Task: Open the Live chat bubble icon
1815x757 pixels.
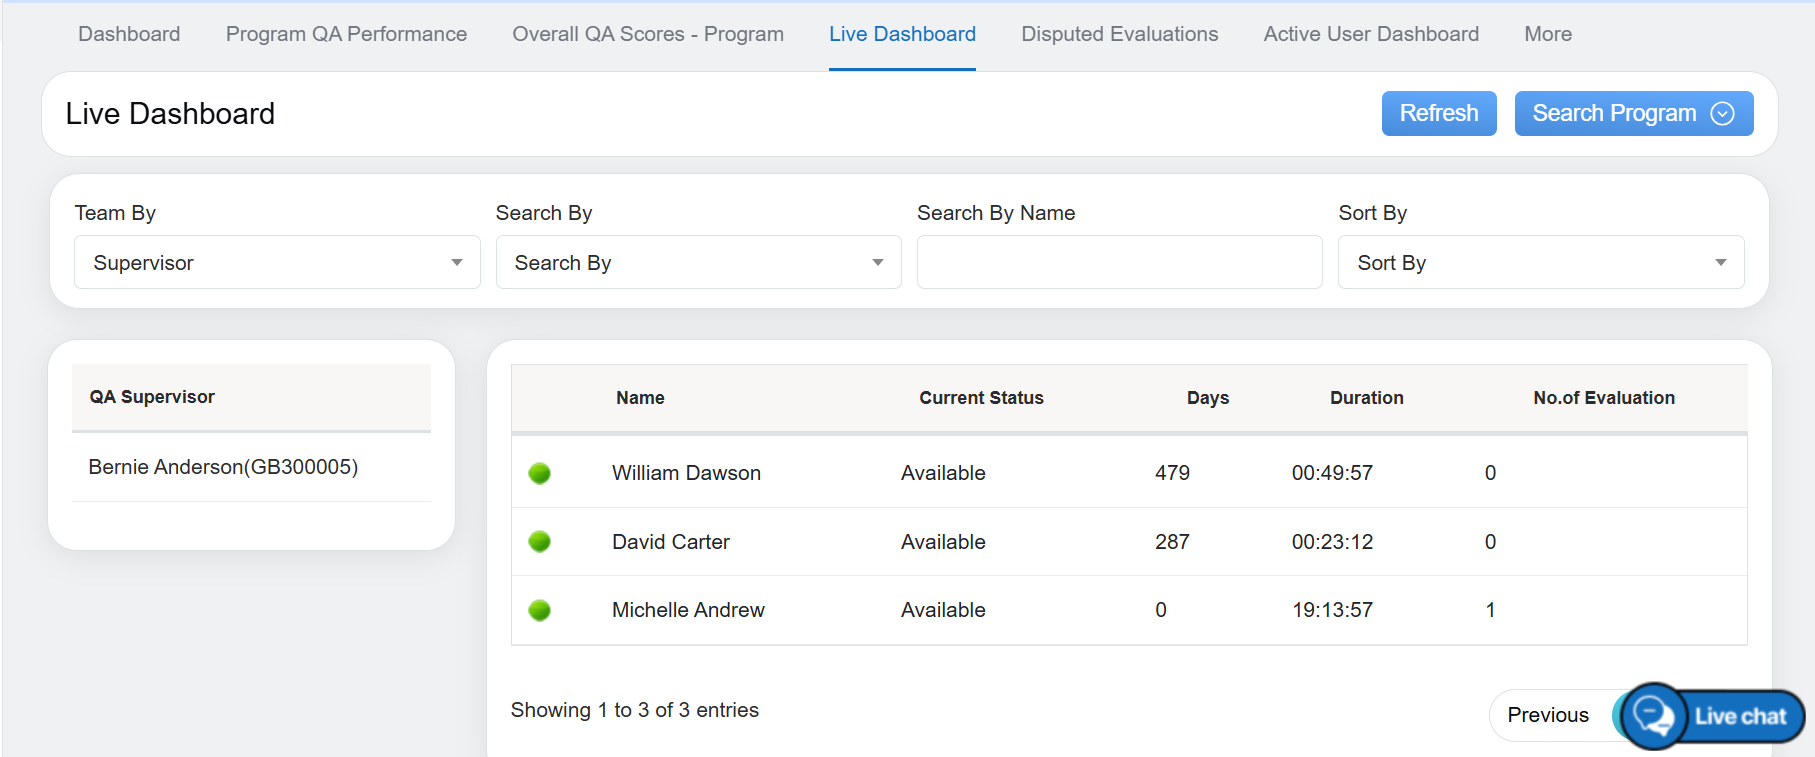Action: coord(1654,716)
